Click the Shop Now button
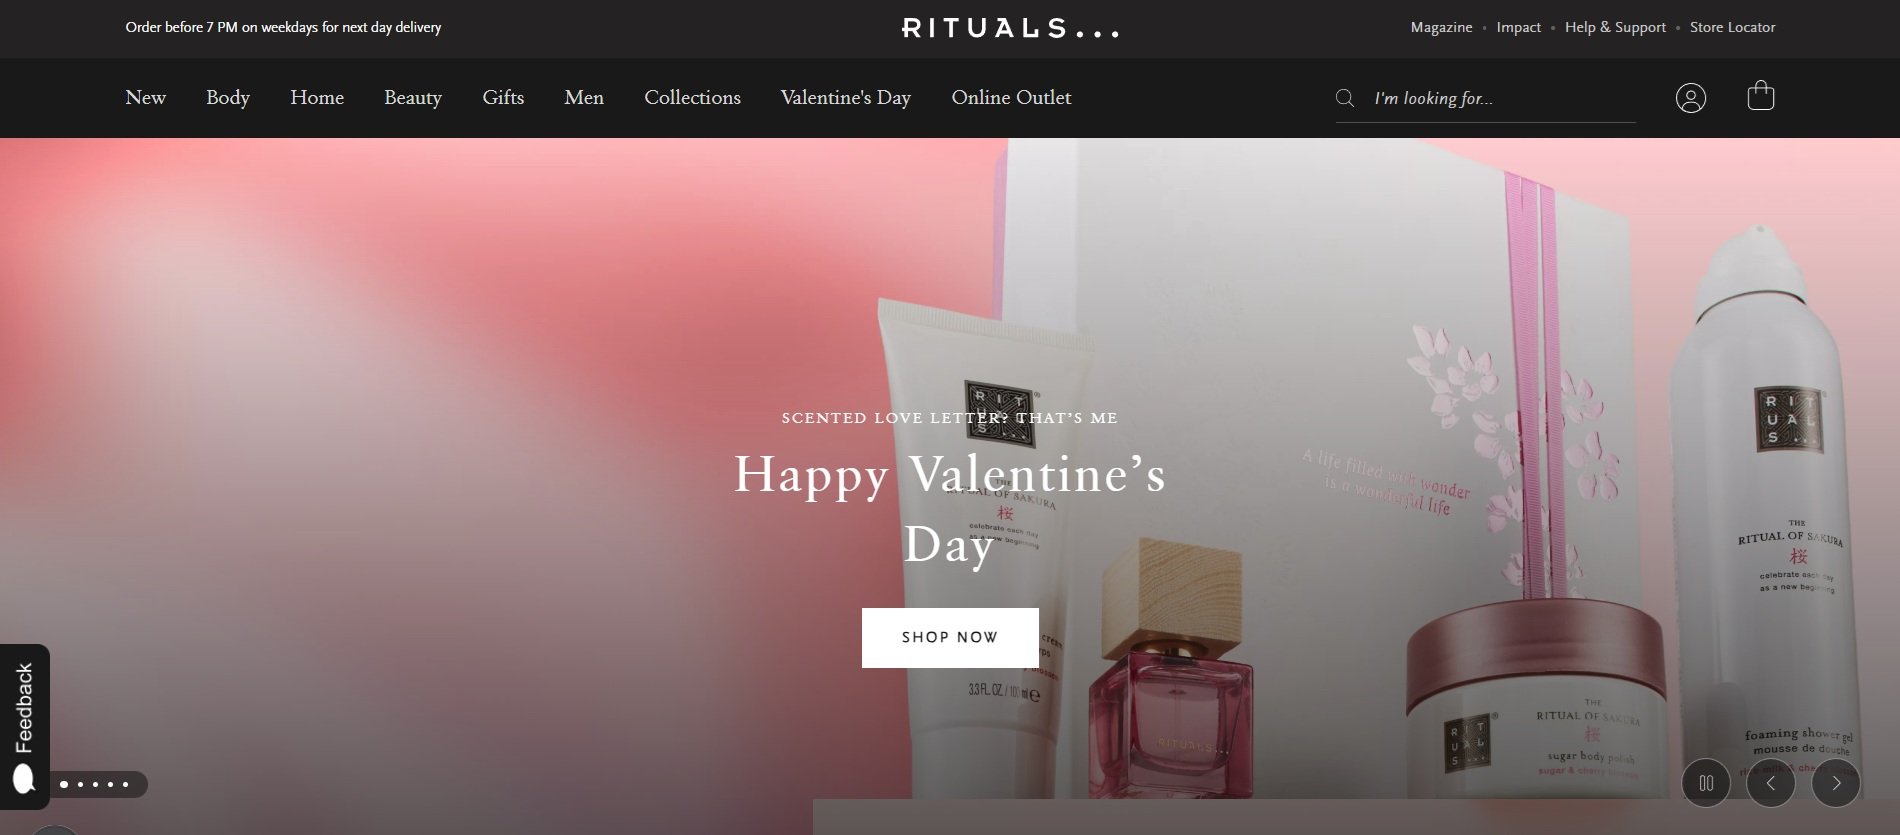Image resolution: width=1900 pixels, height=835 pixels. click(950, 638)
